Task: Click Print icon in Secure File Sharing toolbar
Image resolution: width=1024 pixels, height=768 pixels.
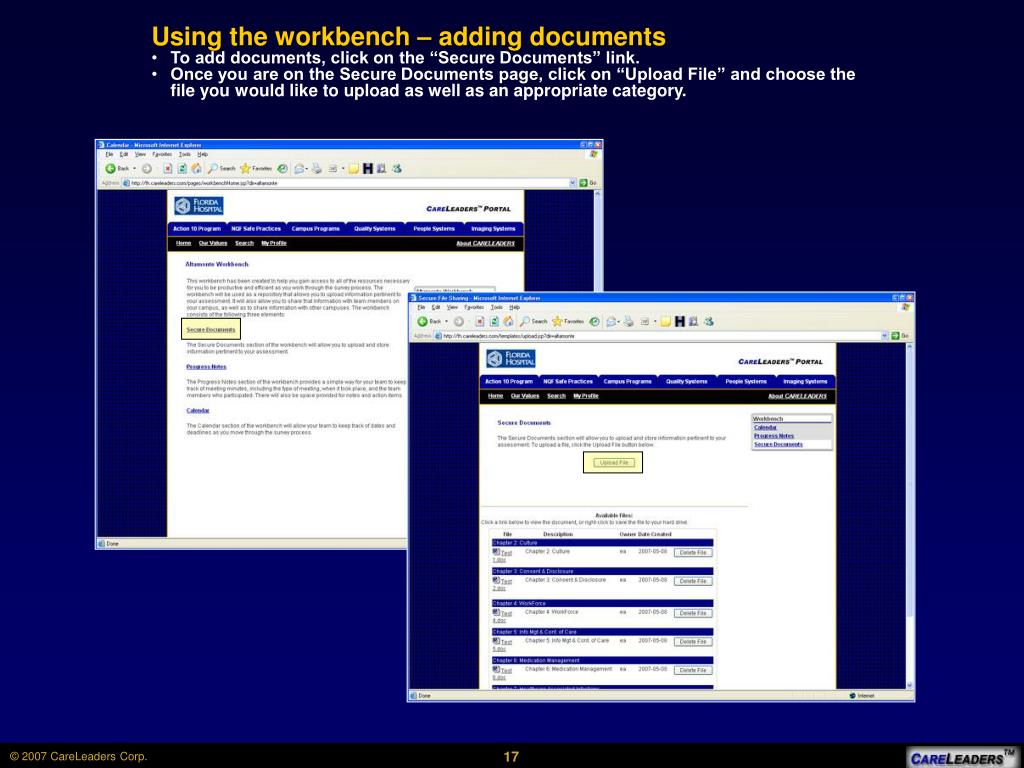Action: point(628,321)
